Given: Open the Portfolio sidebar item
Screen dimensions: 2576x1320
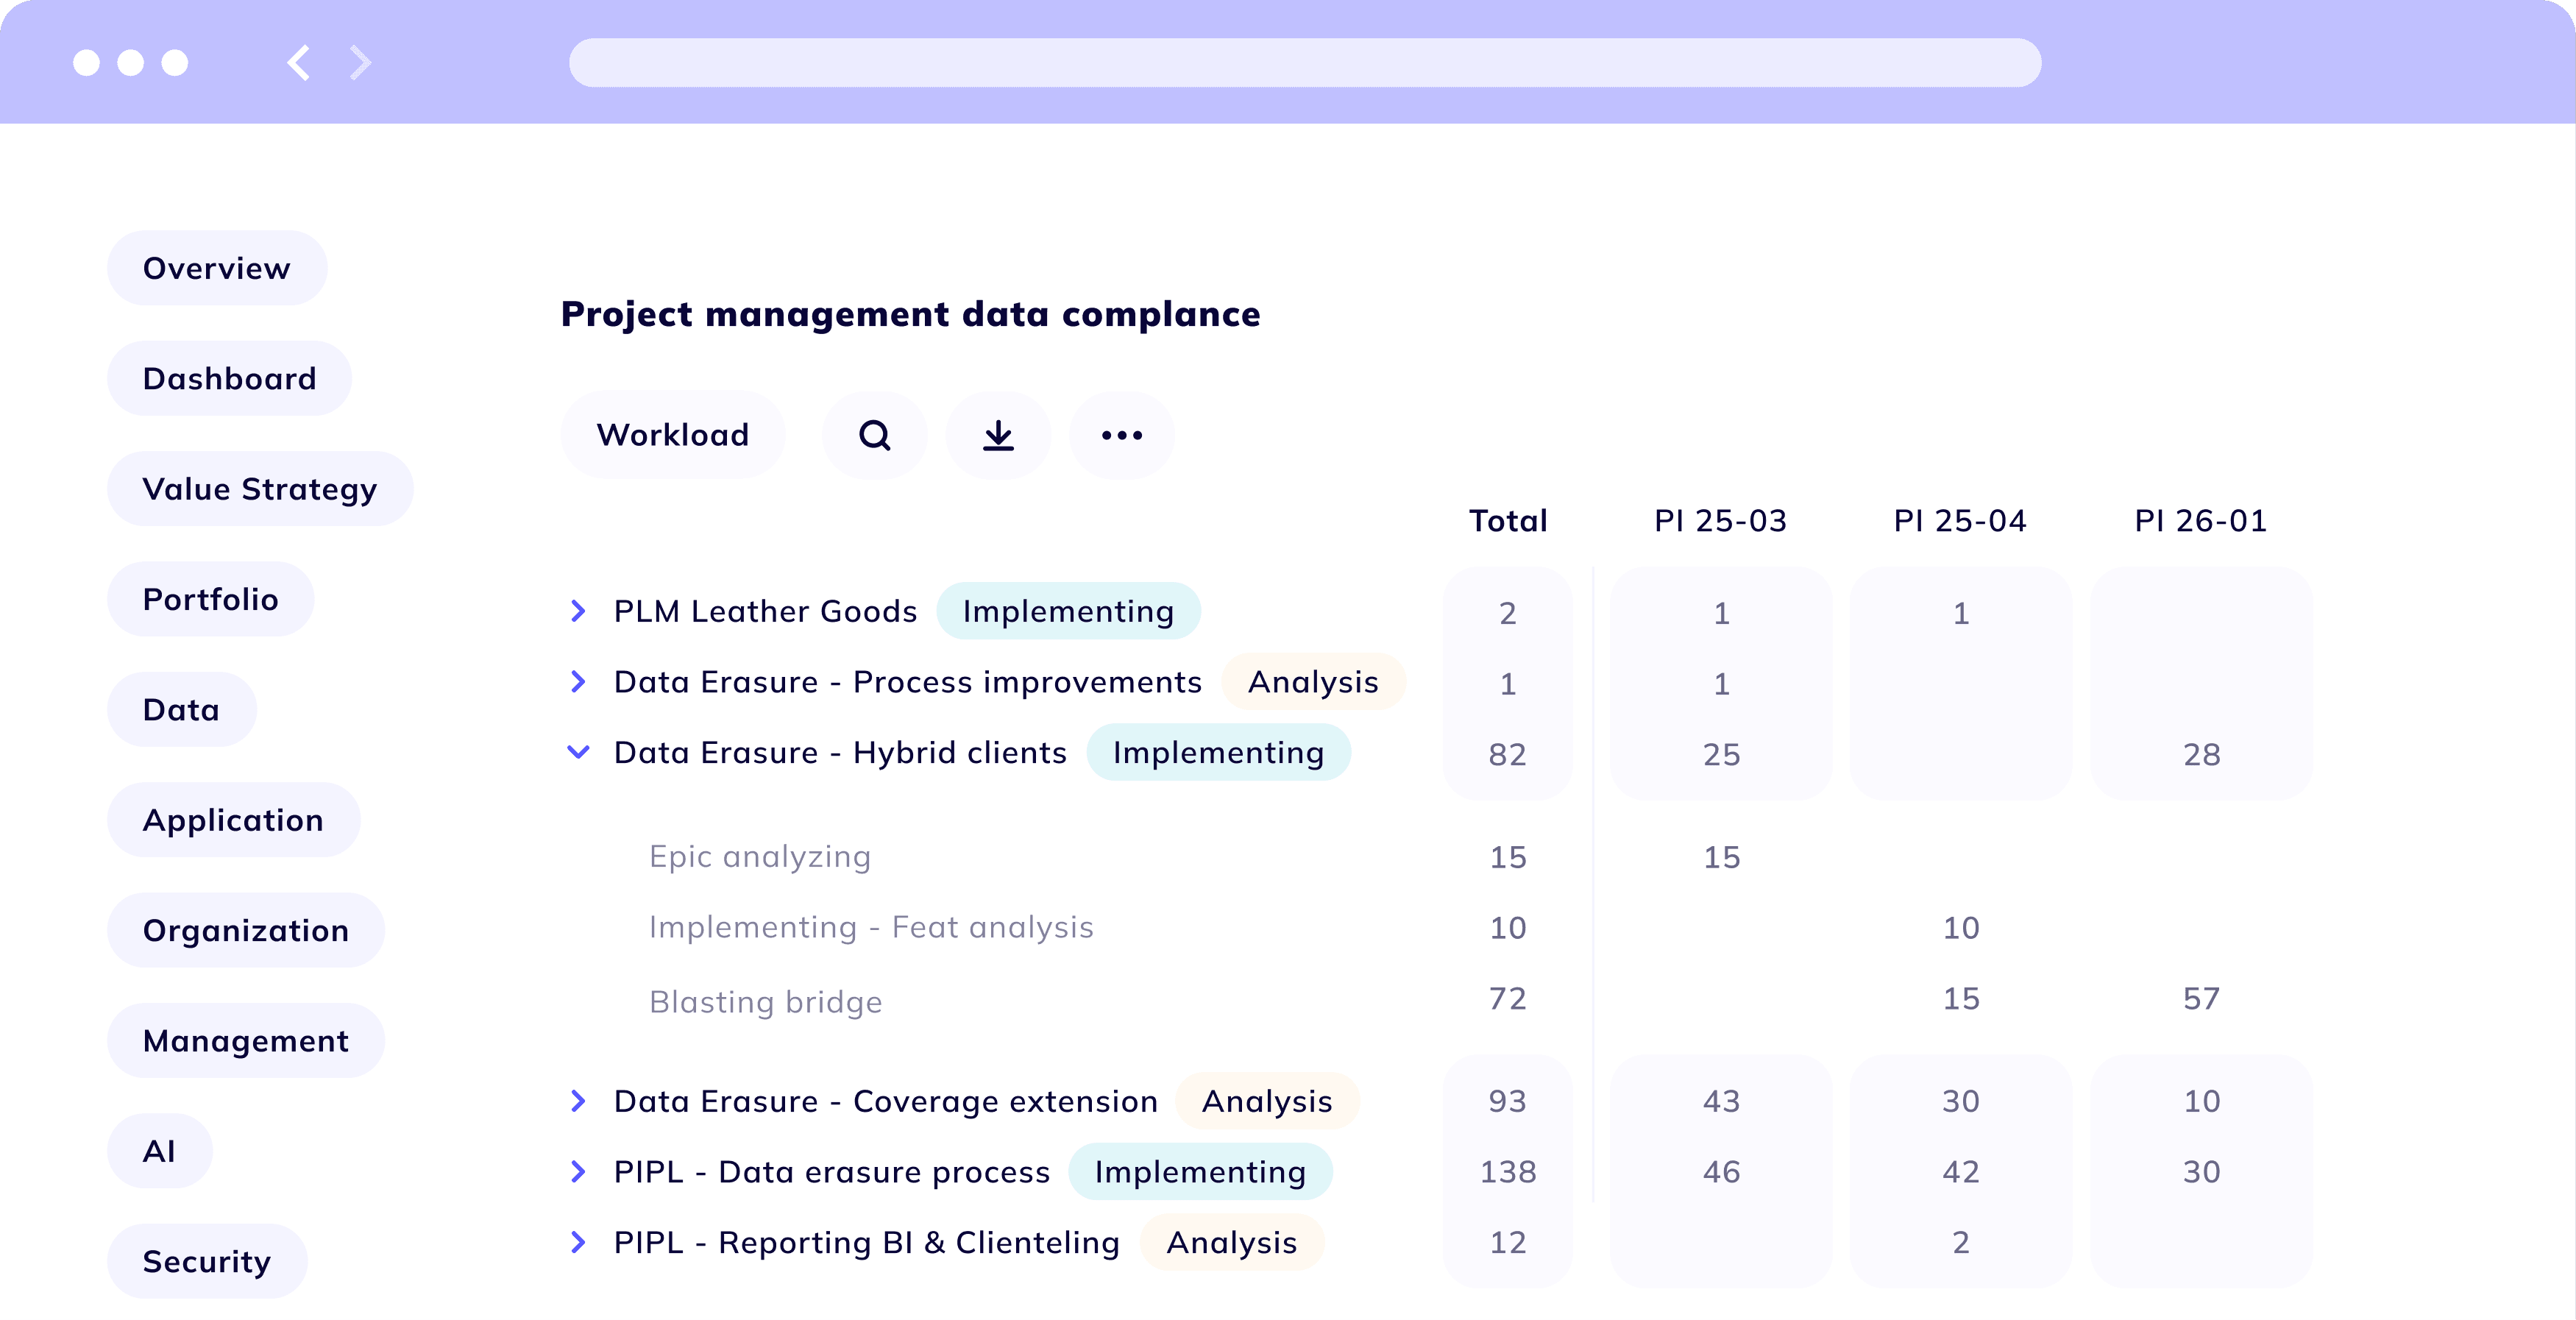Looking at the screenshot, I should (210, 599).
